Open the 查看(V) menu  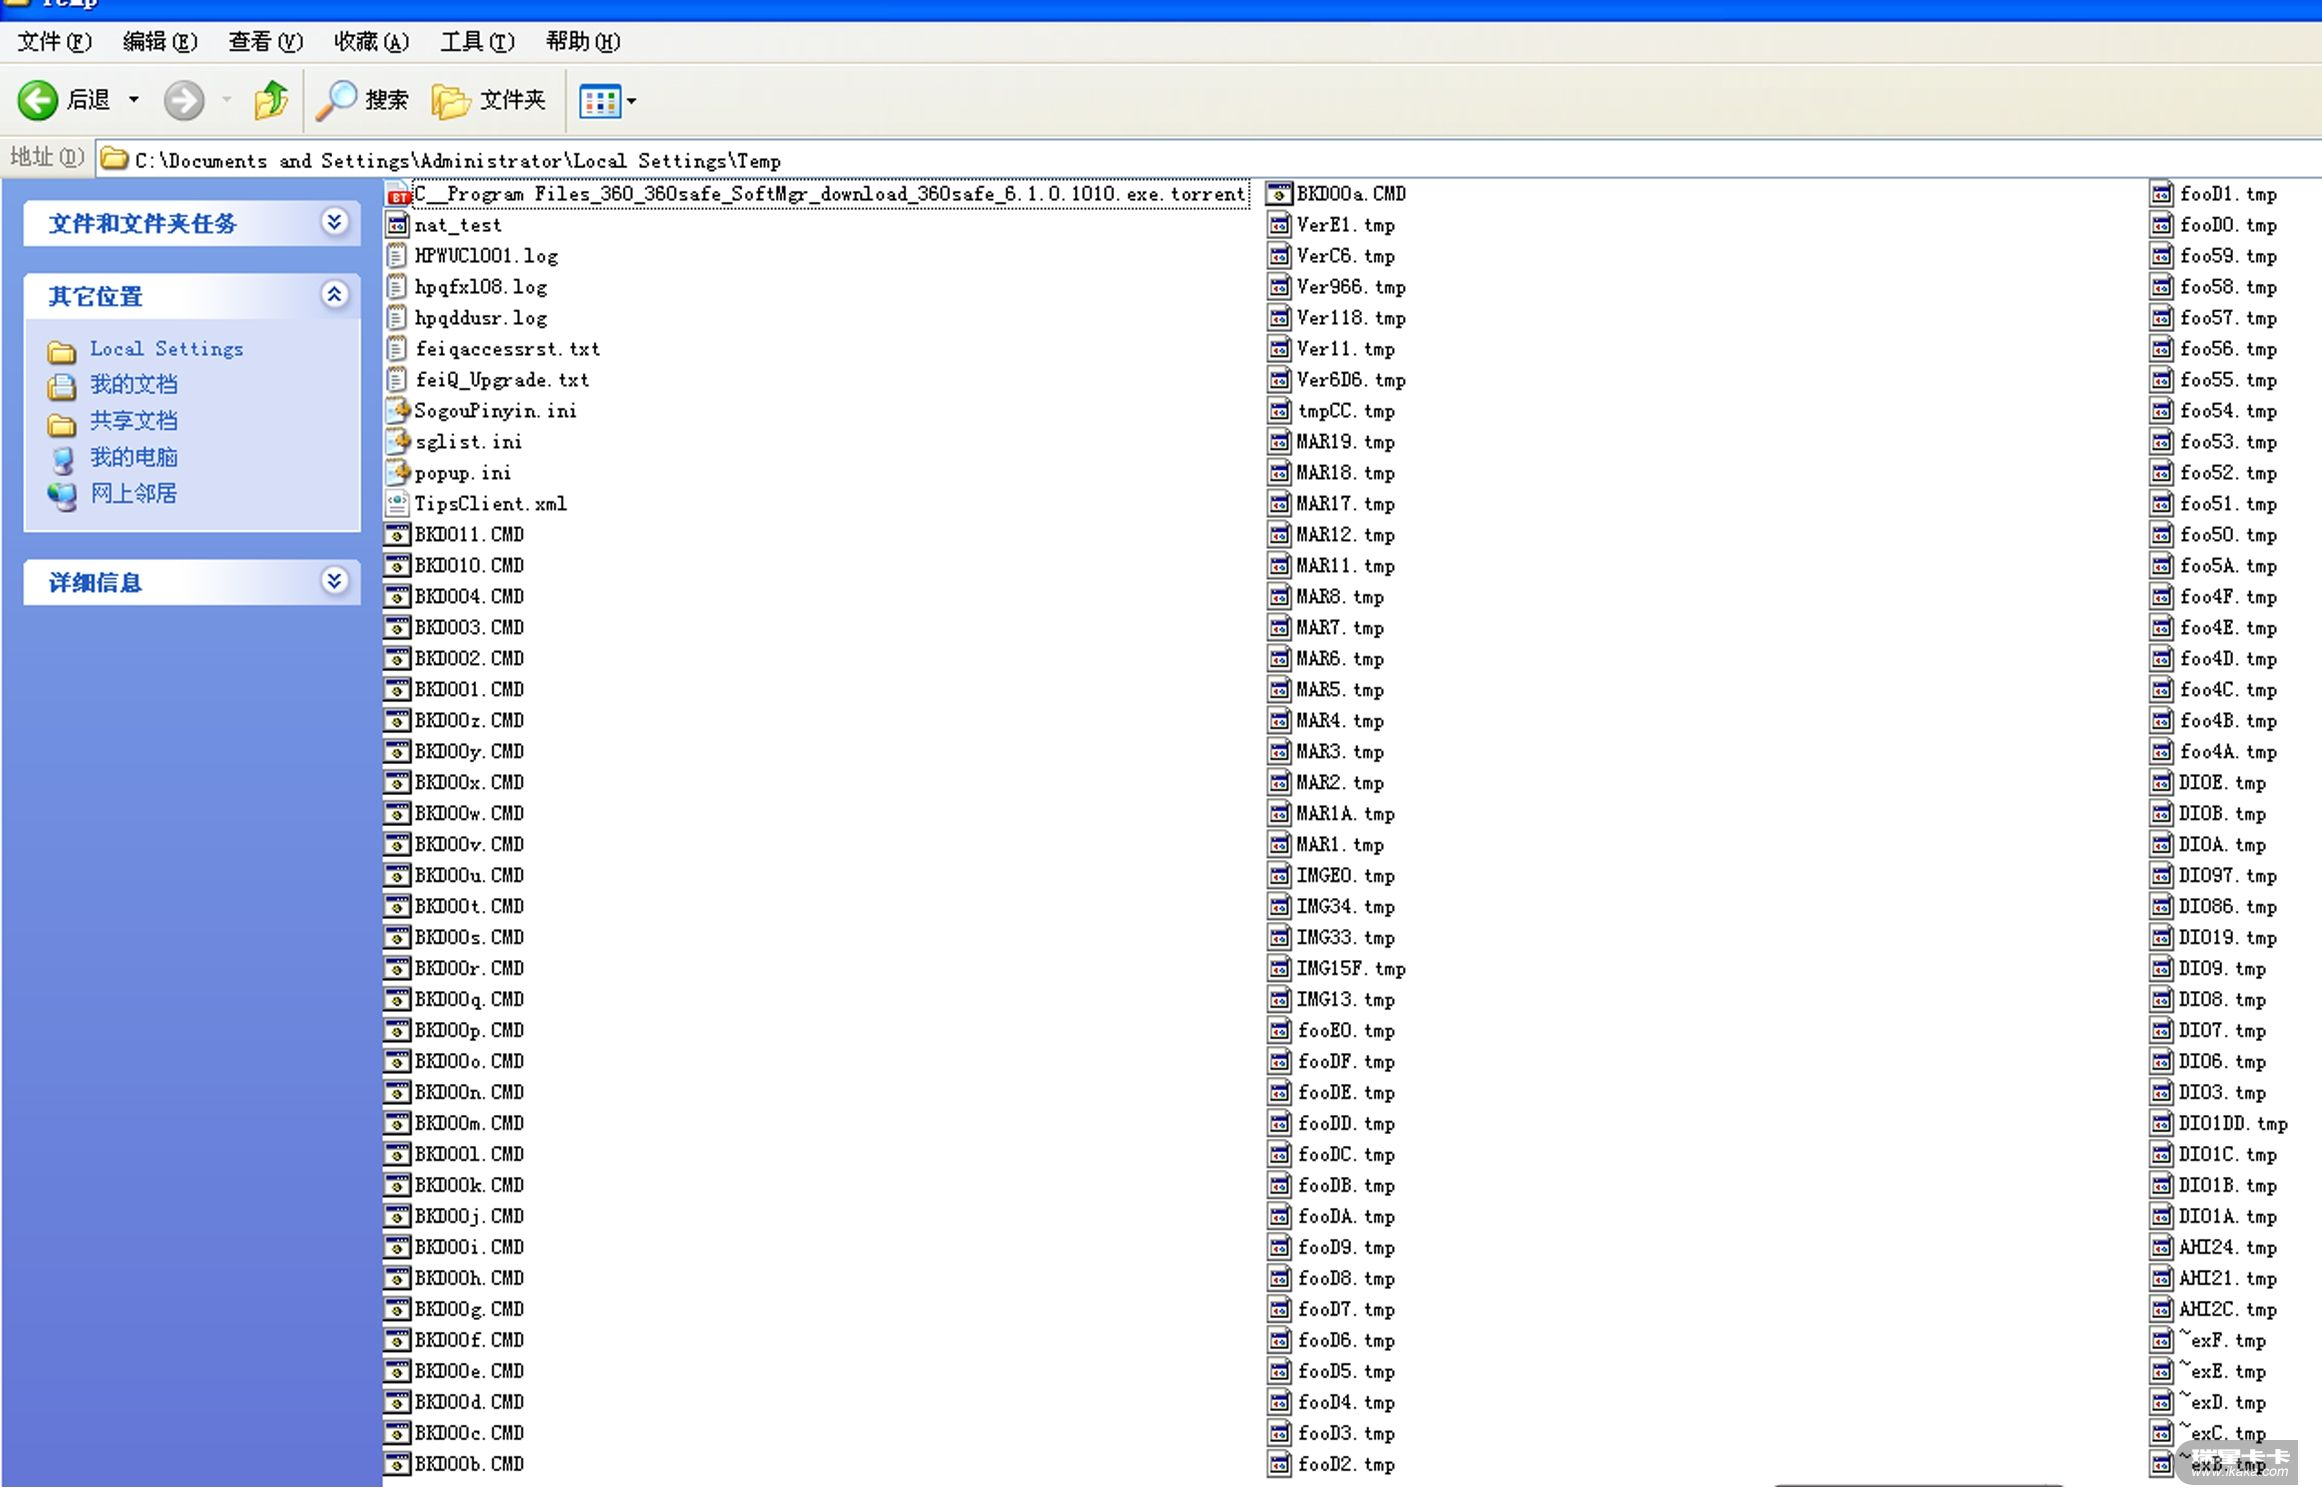pyautogui.click(x=264, y=42)
